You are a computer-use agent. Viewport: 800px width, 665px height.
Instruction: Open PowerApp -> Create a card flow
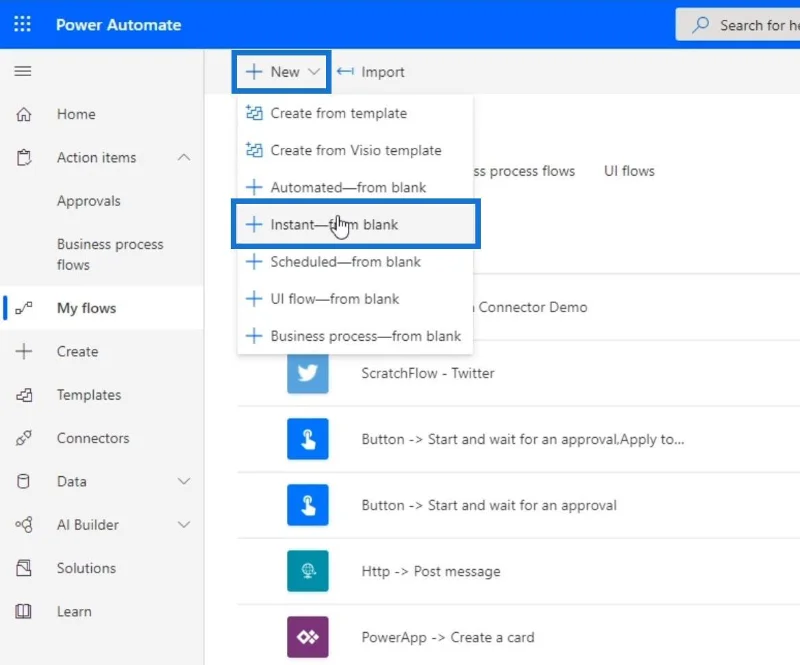click(x=447, y=637)
